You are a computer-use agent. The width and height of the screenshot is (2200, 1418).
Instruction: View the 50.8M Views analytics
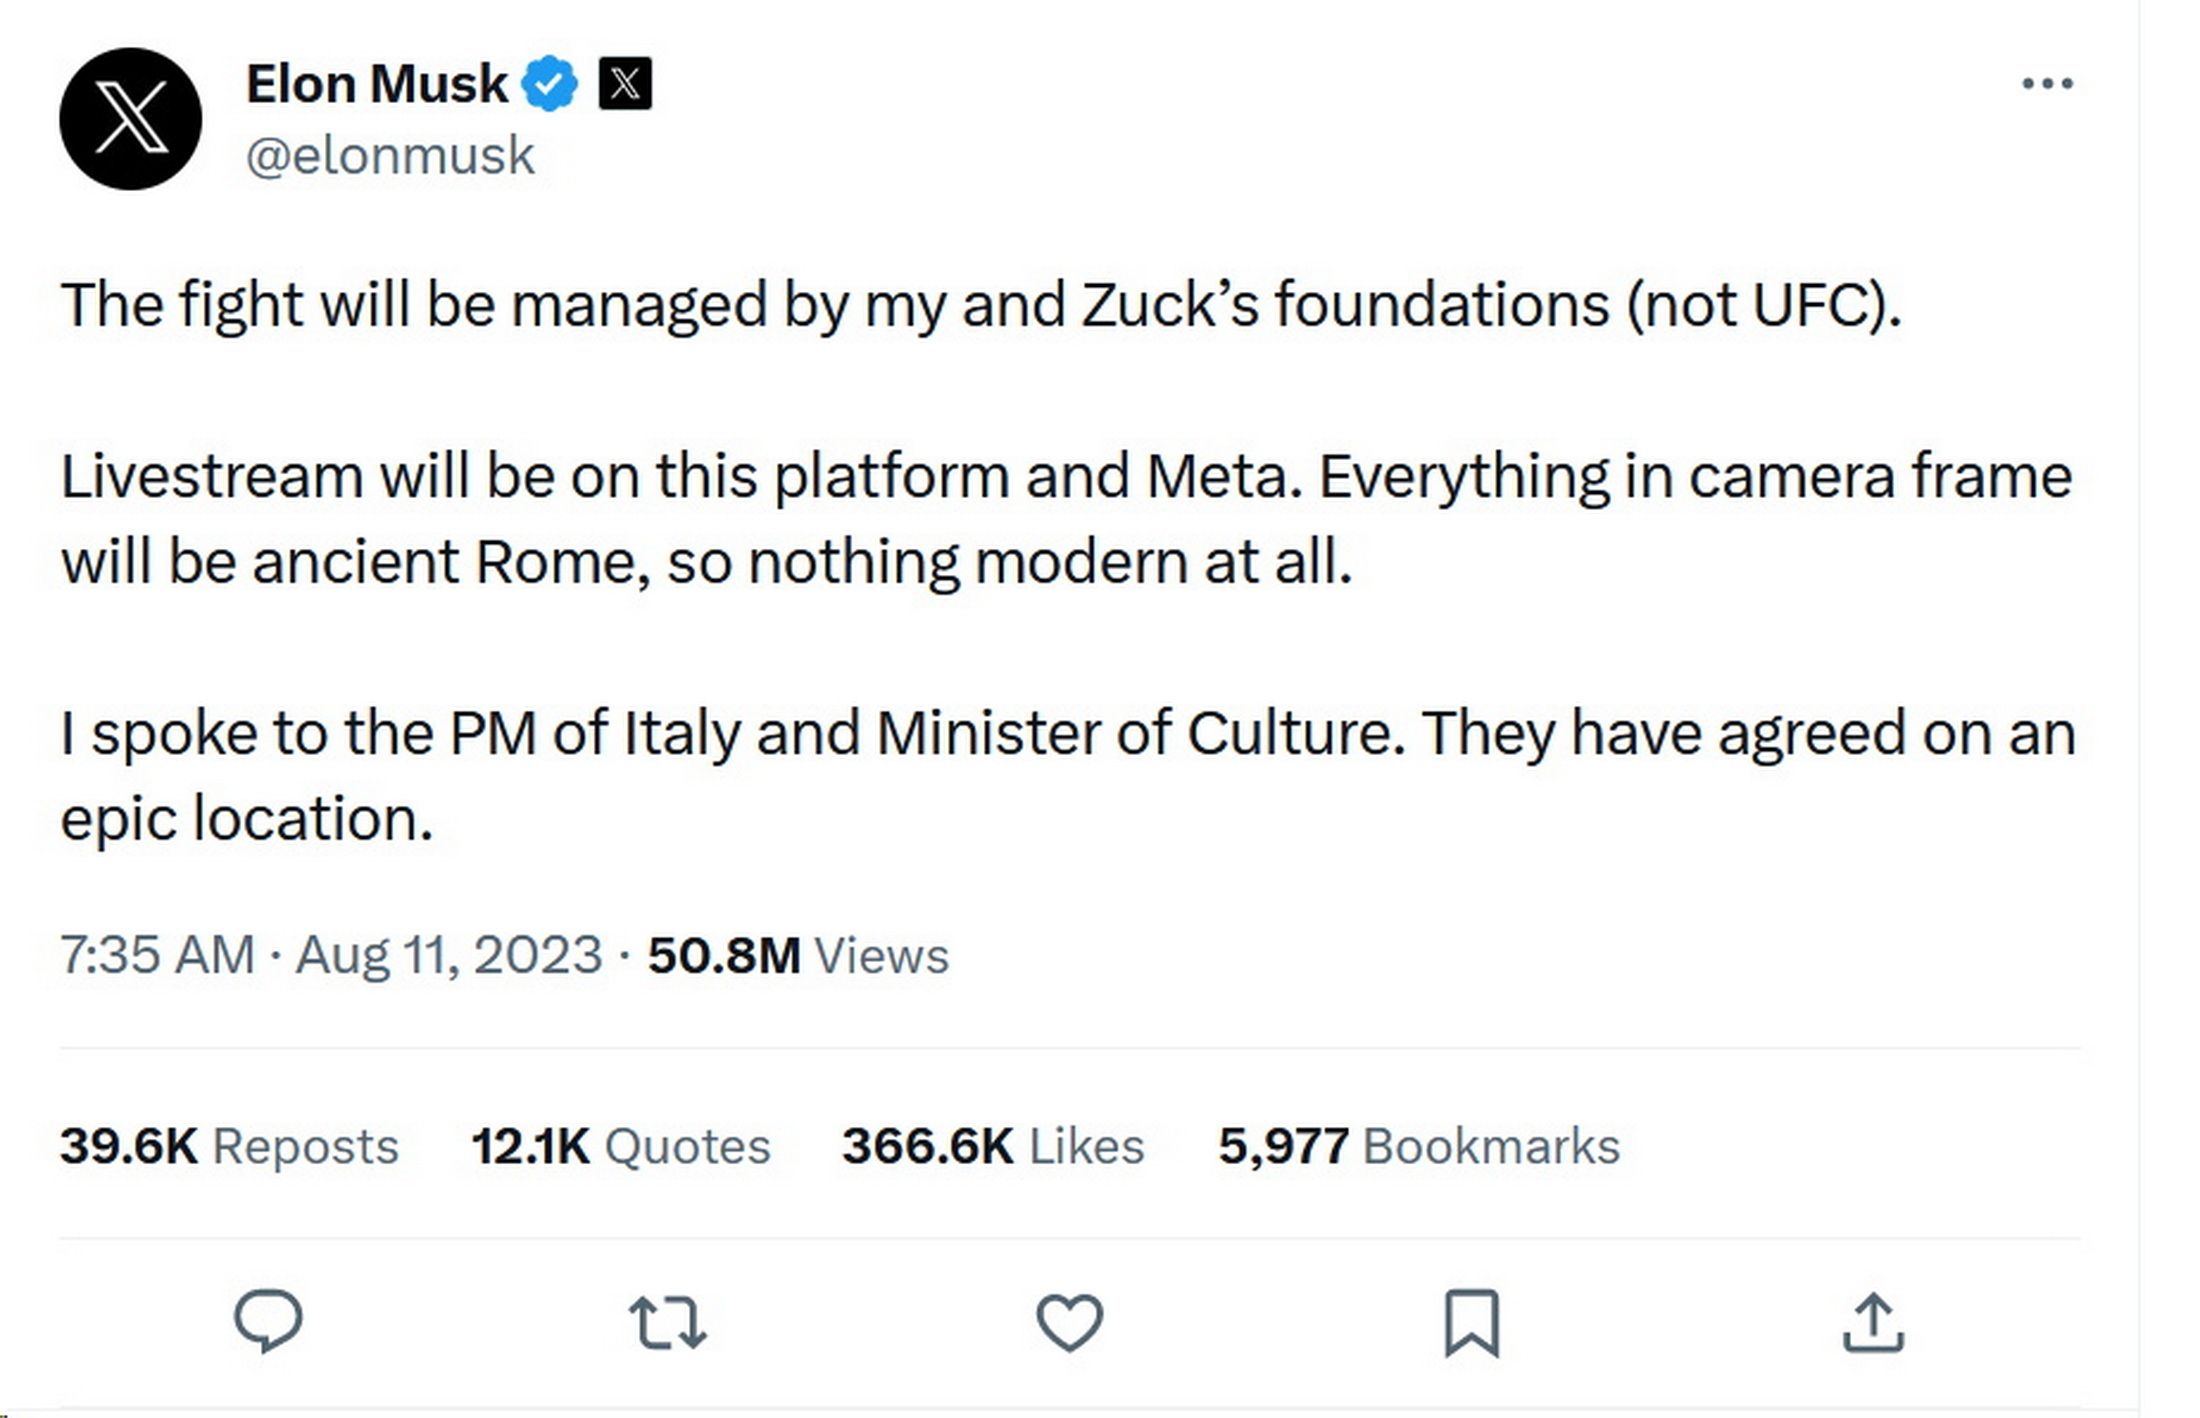click(x=797, y=954)
